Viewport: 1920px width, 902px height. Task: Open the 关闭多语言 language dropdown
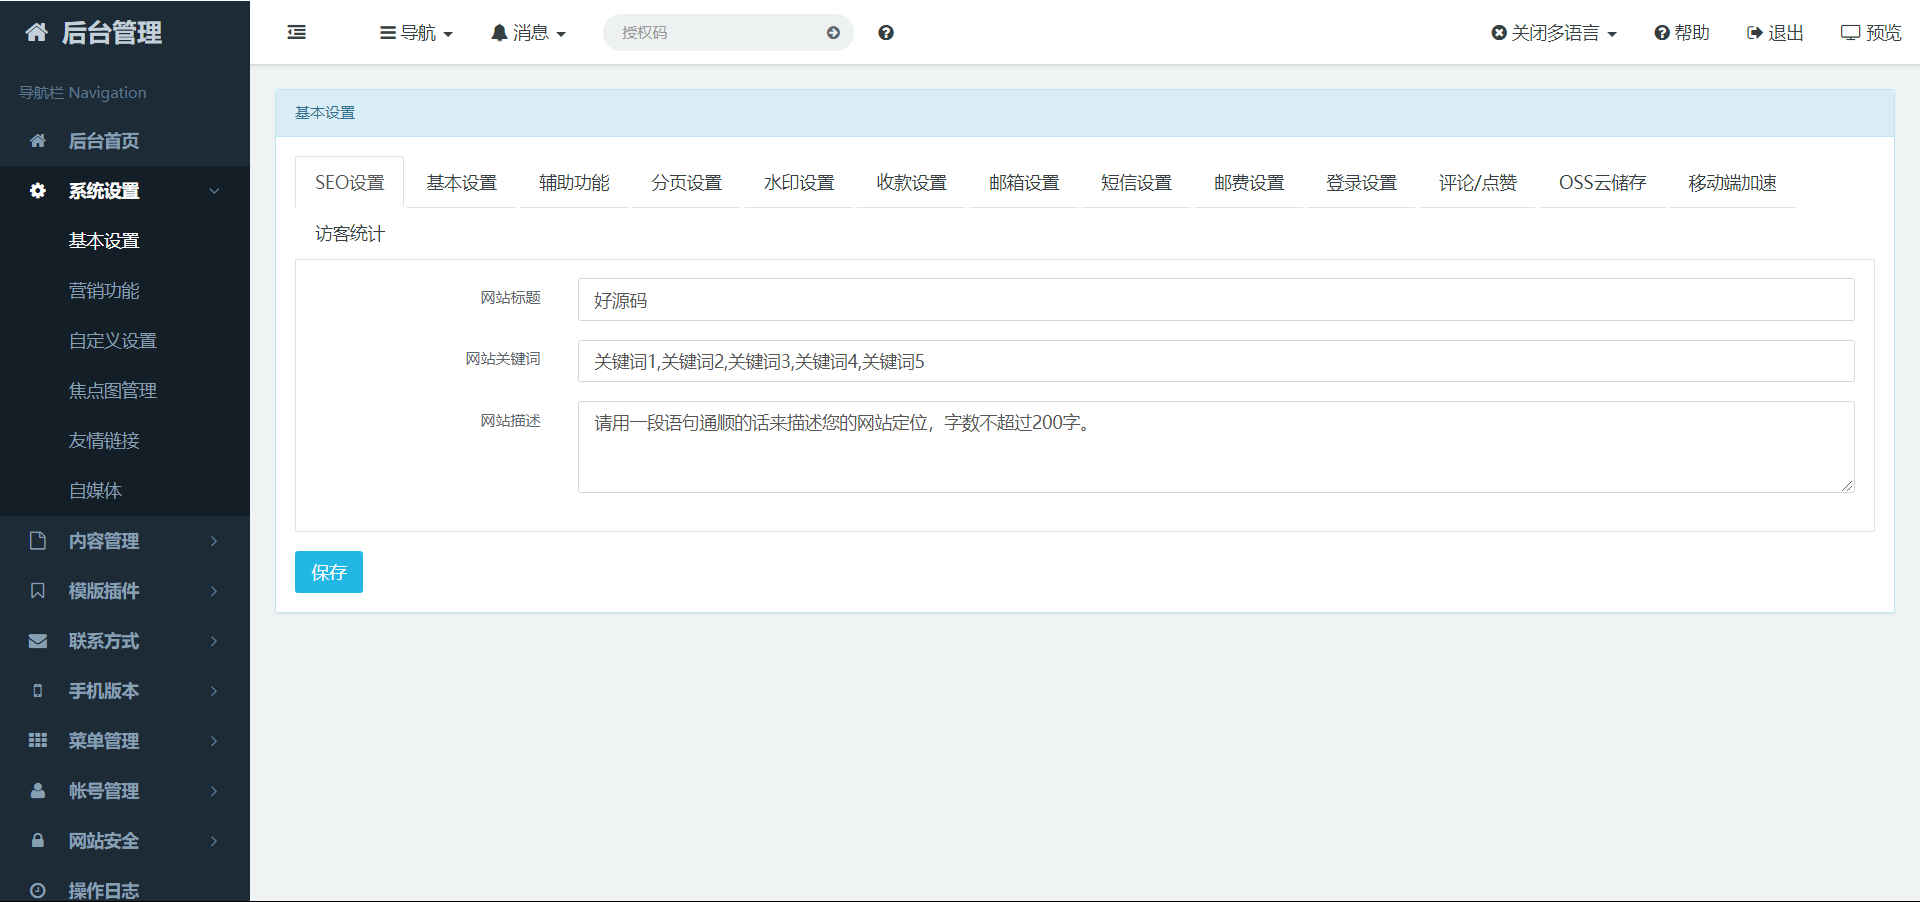(1552, 32)
